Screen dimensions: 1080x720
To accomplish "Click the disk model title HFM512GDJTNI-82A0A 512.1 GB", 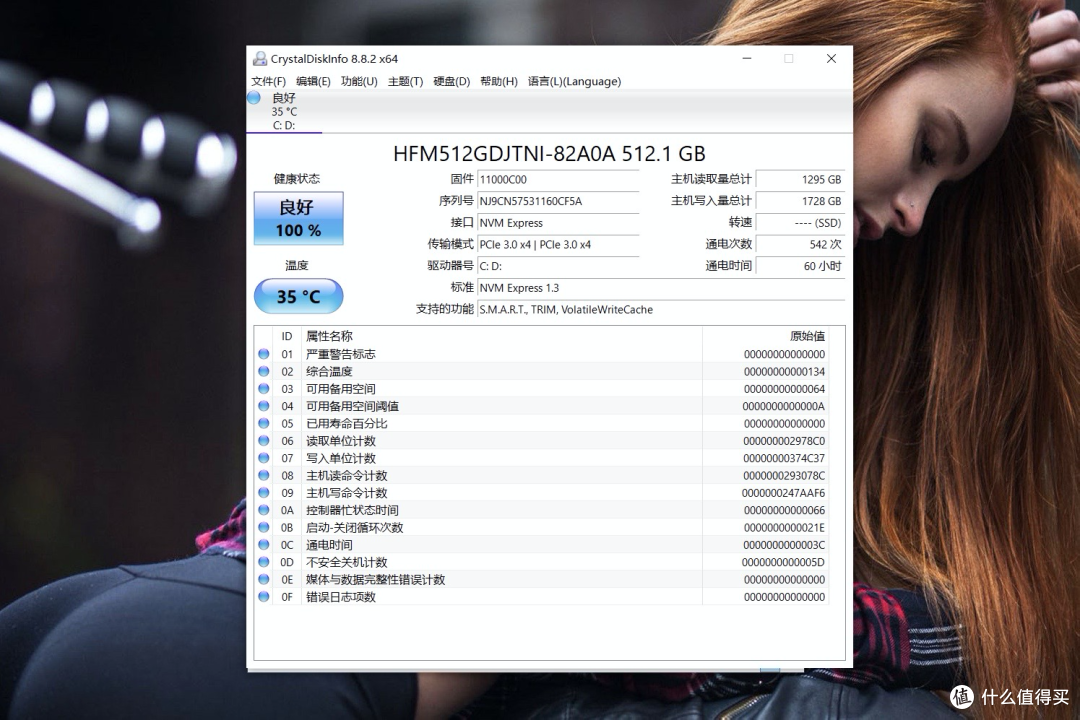I will 549,154.
